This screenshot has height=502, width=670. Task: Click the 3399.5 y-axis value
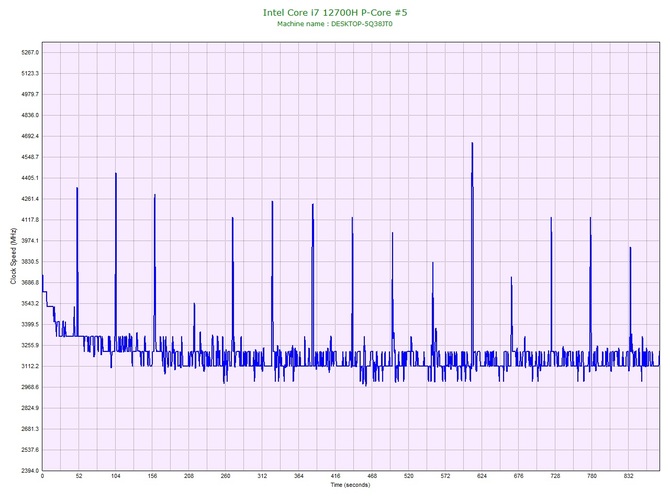pyautogui.click(x=30, y=325)
